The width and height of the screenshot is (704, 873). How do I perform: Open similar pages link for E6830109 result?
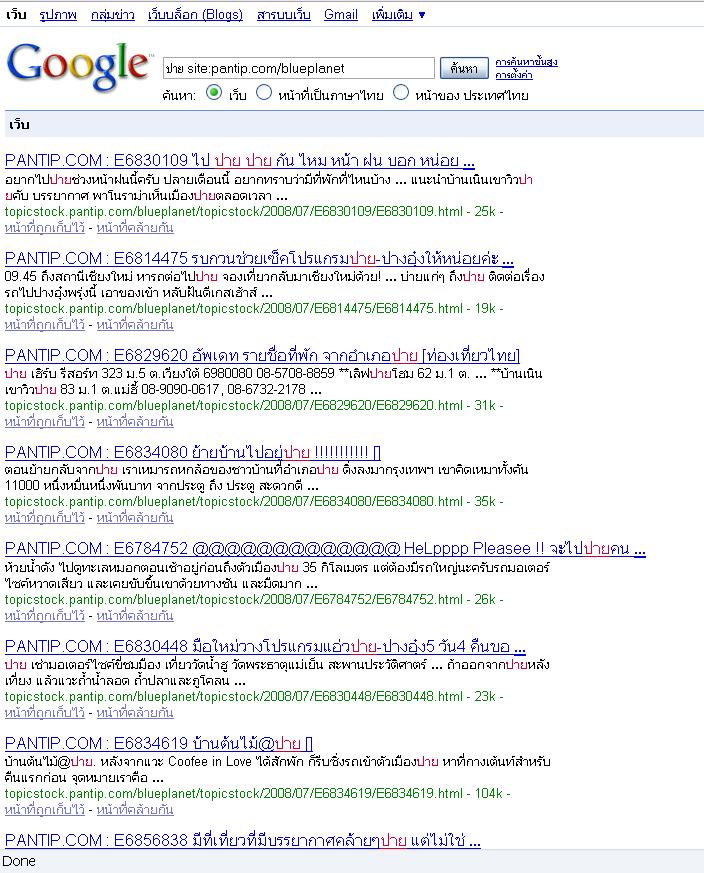(135, 228)
